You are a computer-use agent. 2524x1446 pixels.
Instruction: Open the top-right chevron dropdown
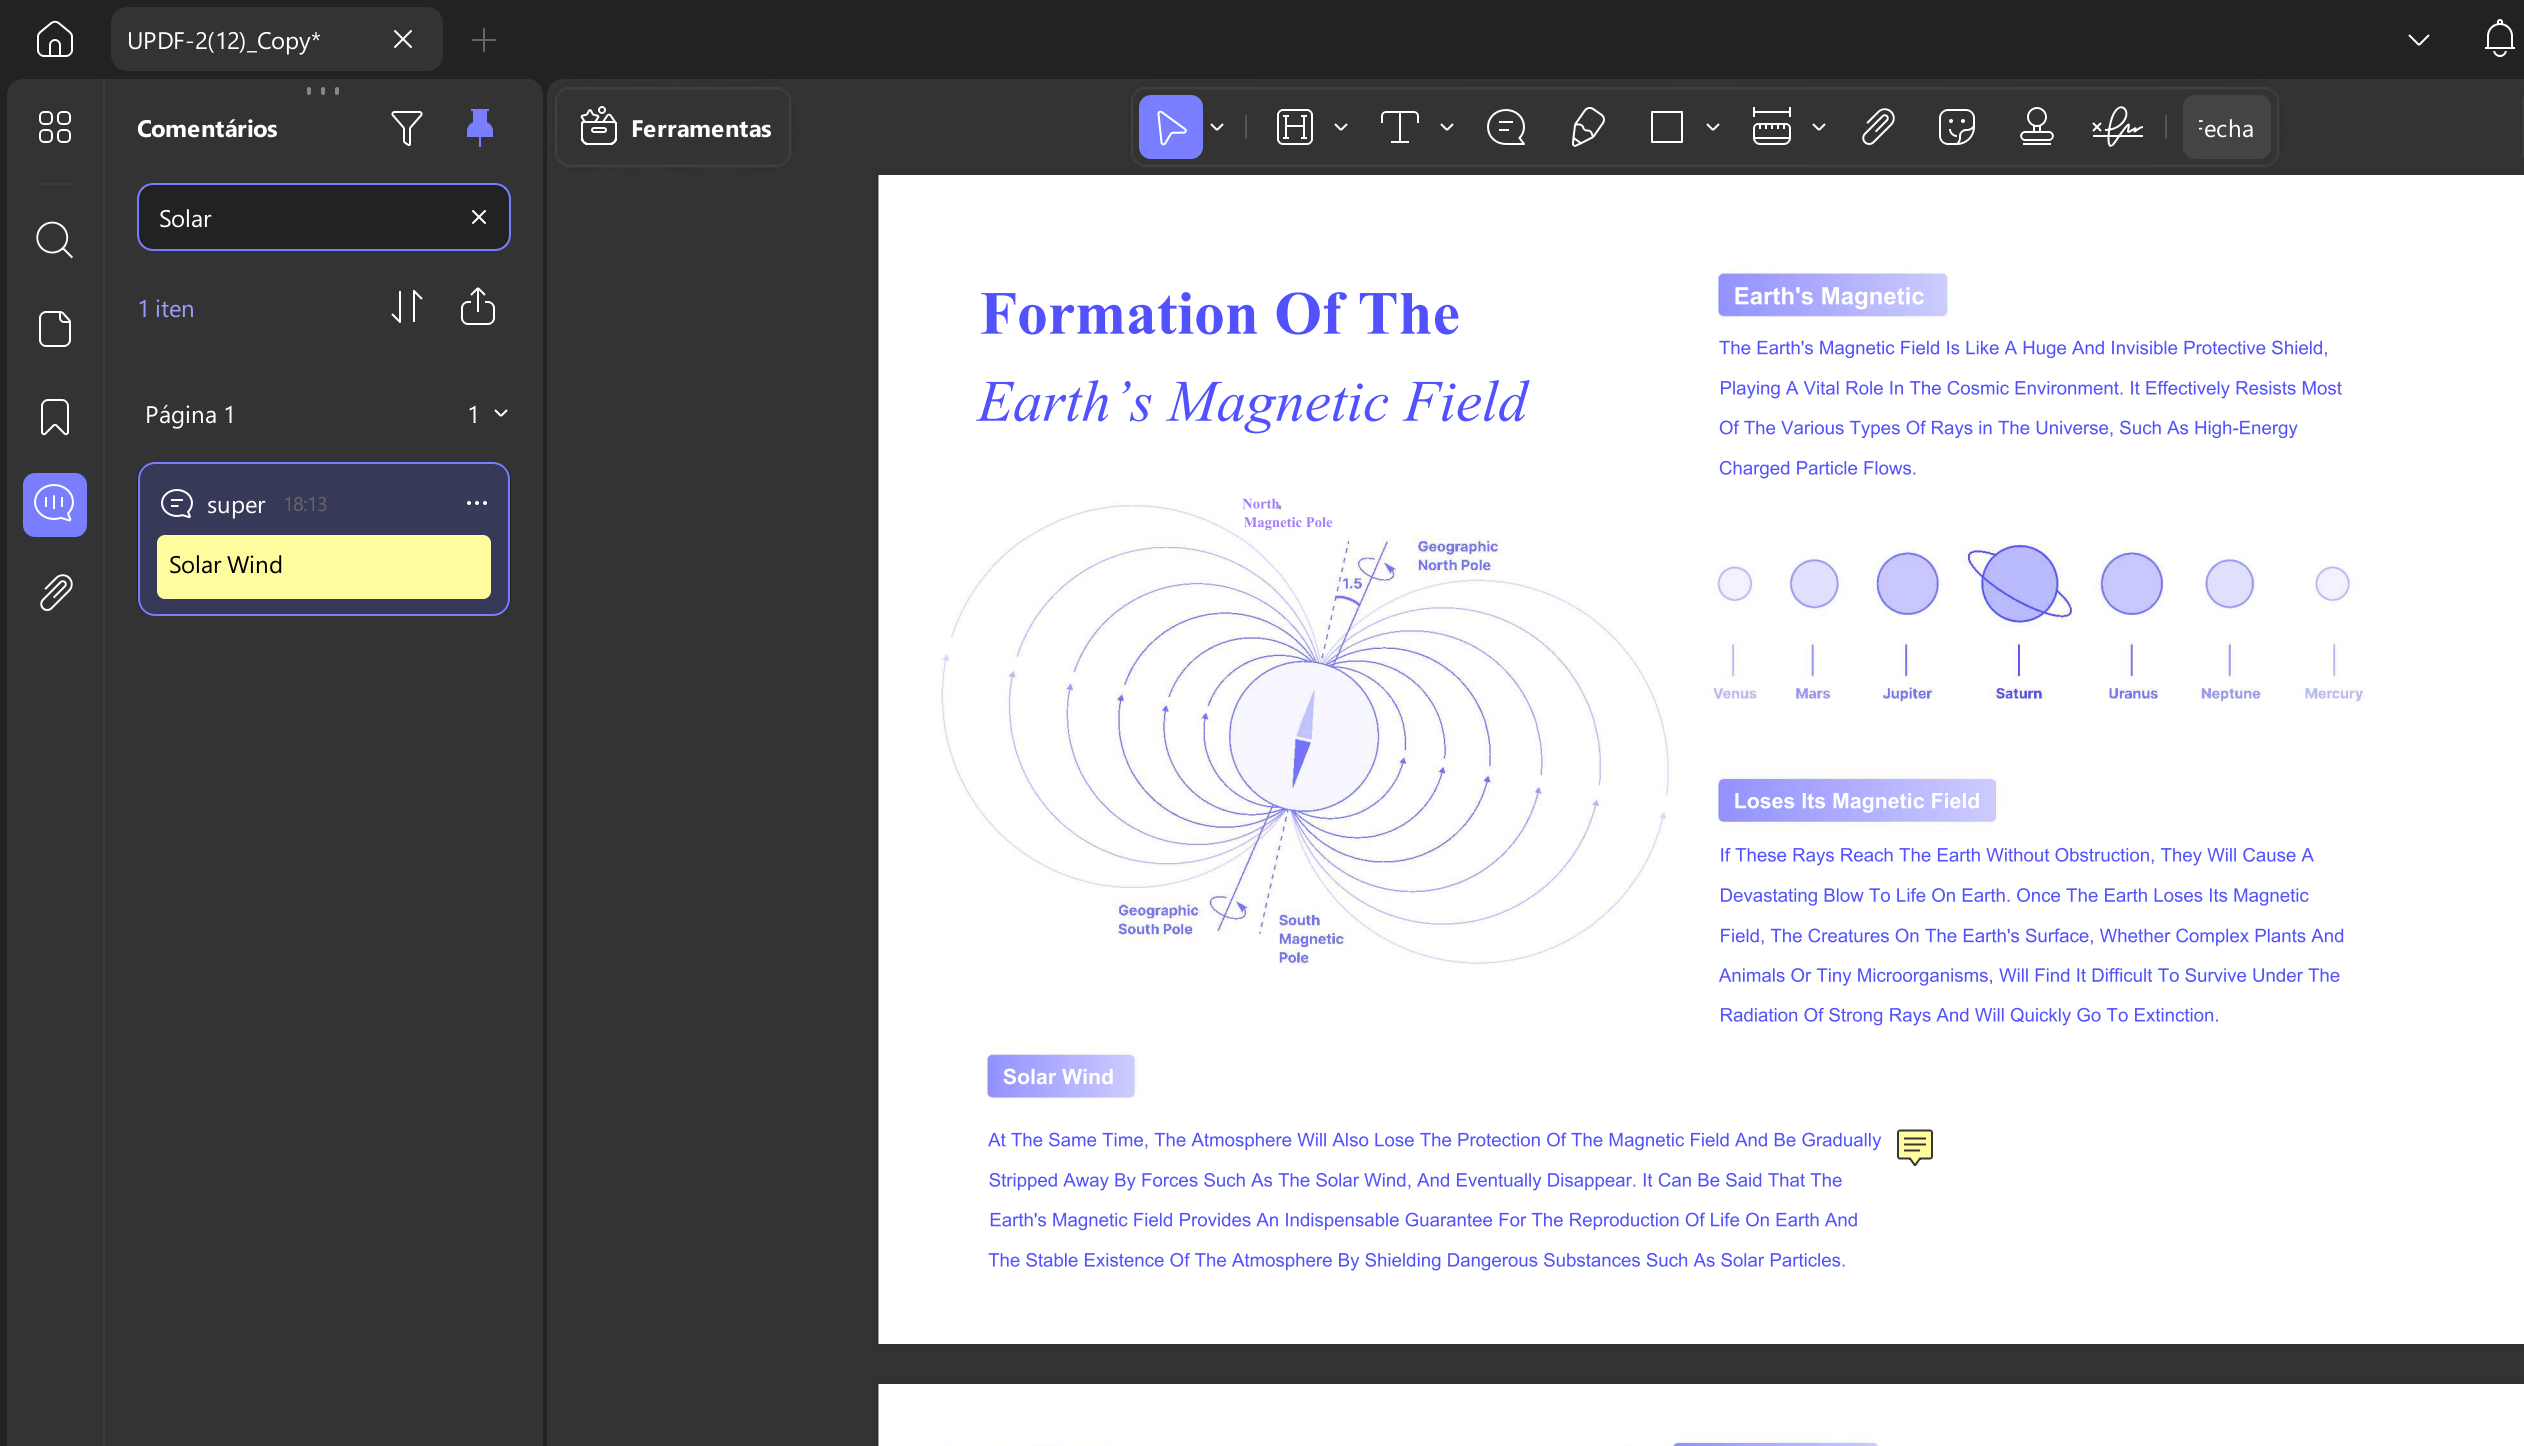click(2419, 40)
